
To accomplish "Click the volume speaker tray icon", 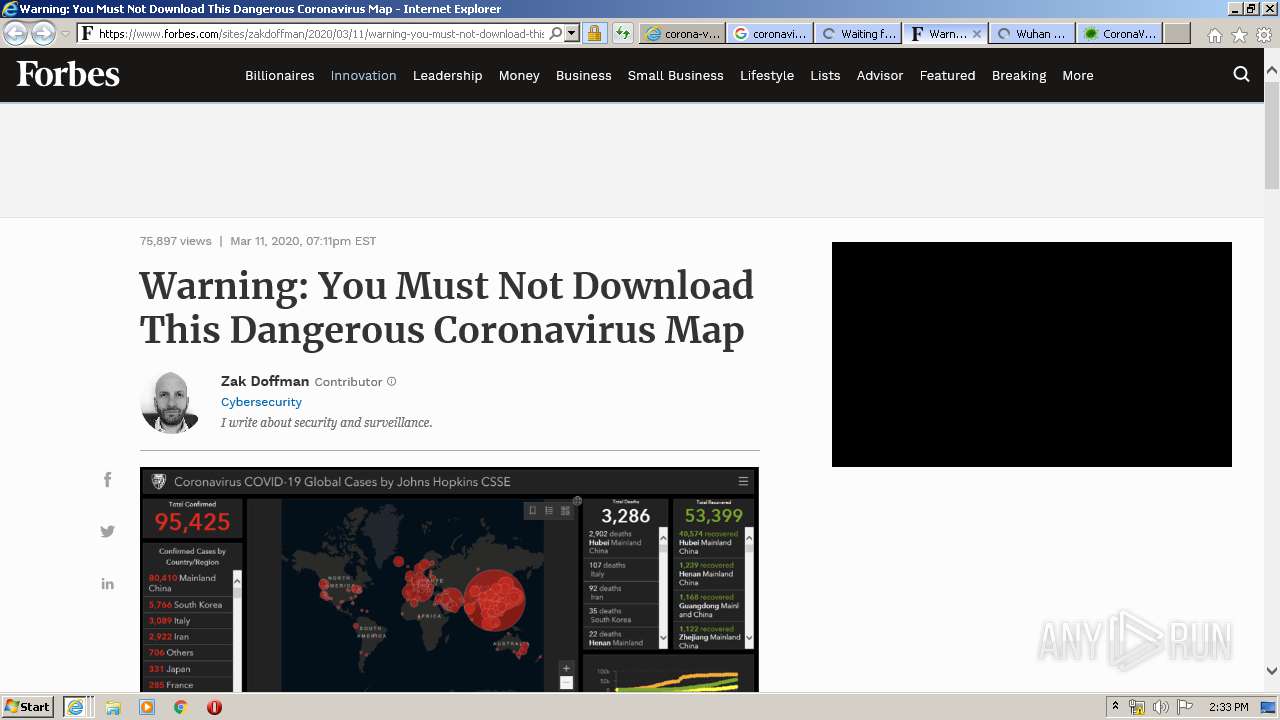I will point(1161,707).
